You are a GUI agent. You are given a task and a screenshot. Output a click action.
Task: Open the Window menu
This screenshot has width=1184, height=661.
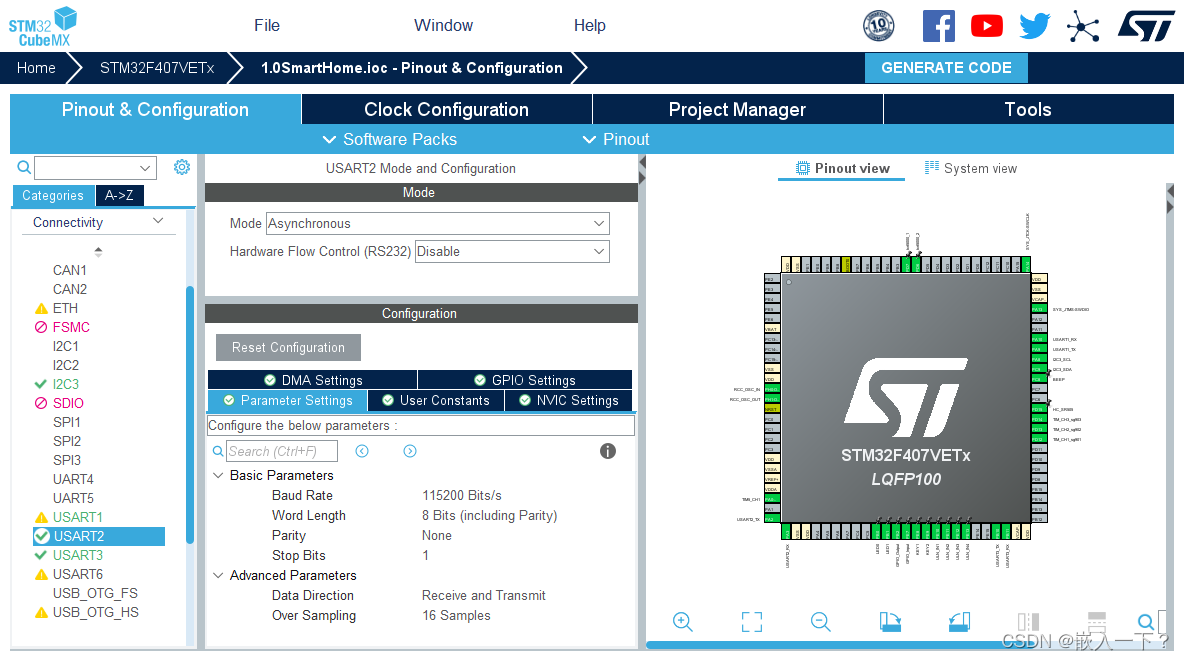[x=443, y=26]
